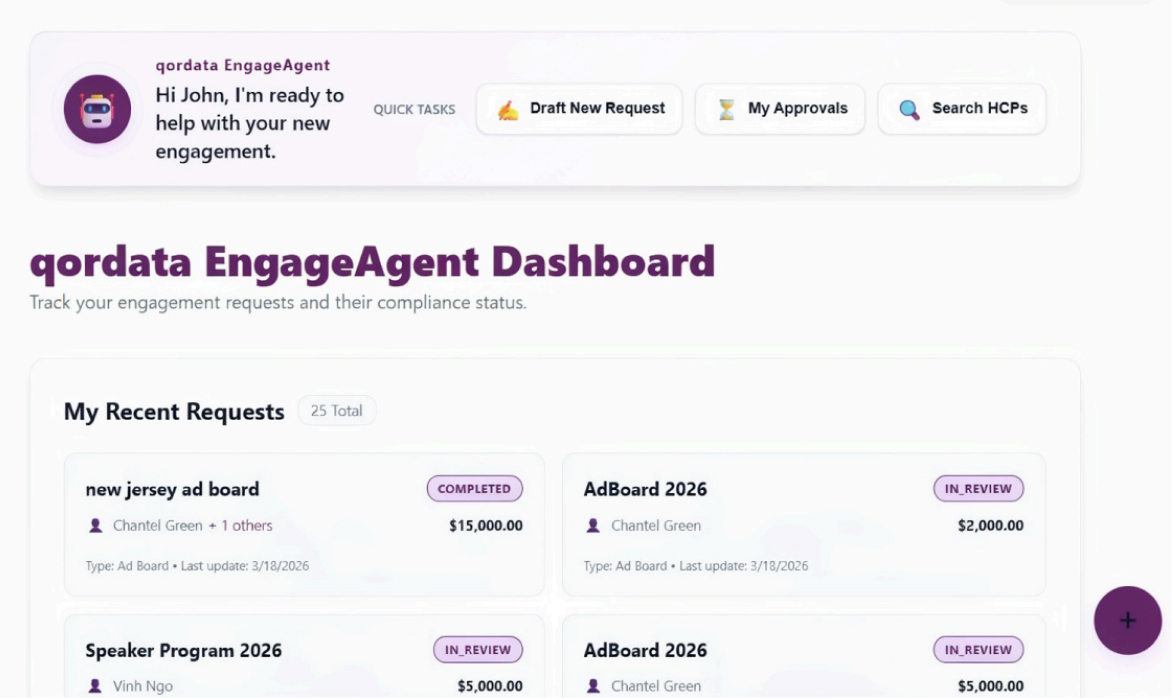This screenshot has height=698, width=1172.
Task: Click the COMPLETED status badge
Action: tap(474, 489)
